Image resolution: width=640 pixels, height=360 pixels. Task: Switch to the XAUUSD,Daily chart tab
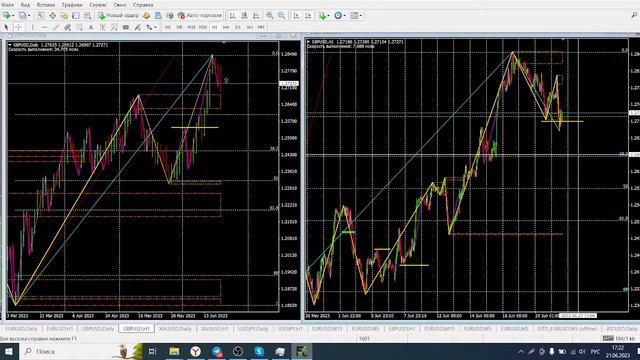[x=176, y=328]
